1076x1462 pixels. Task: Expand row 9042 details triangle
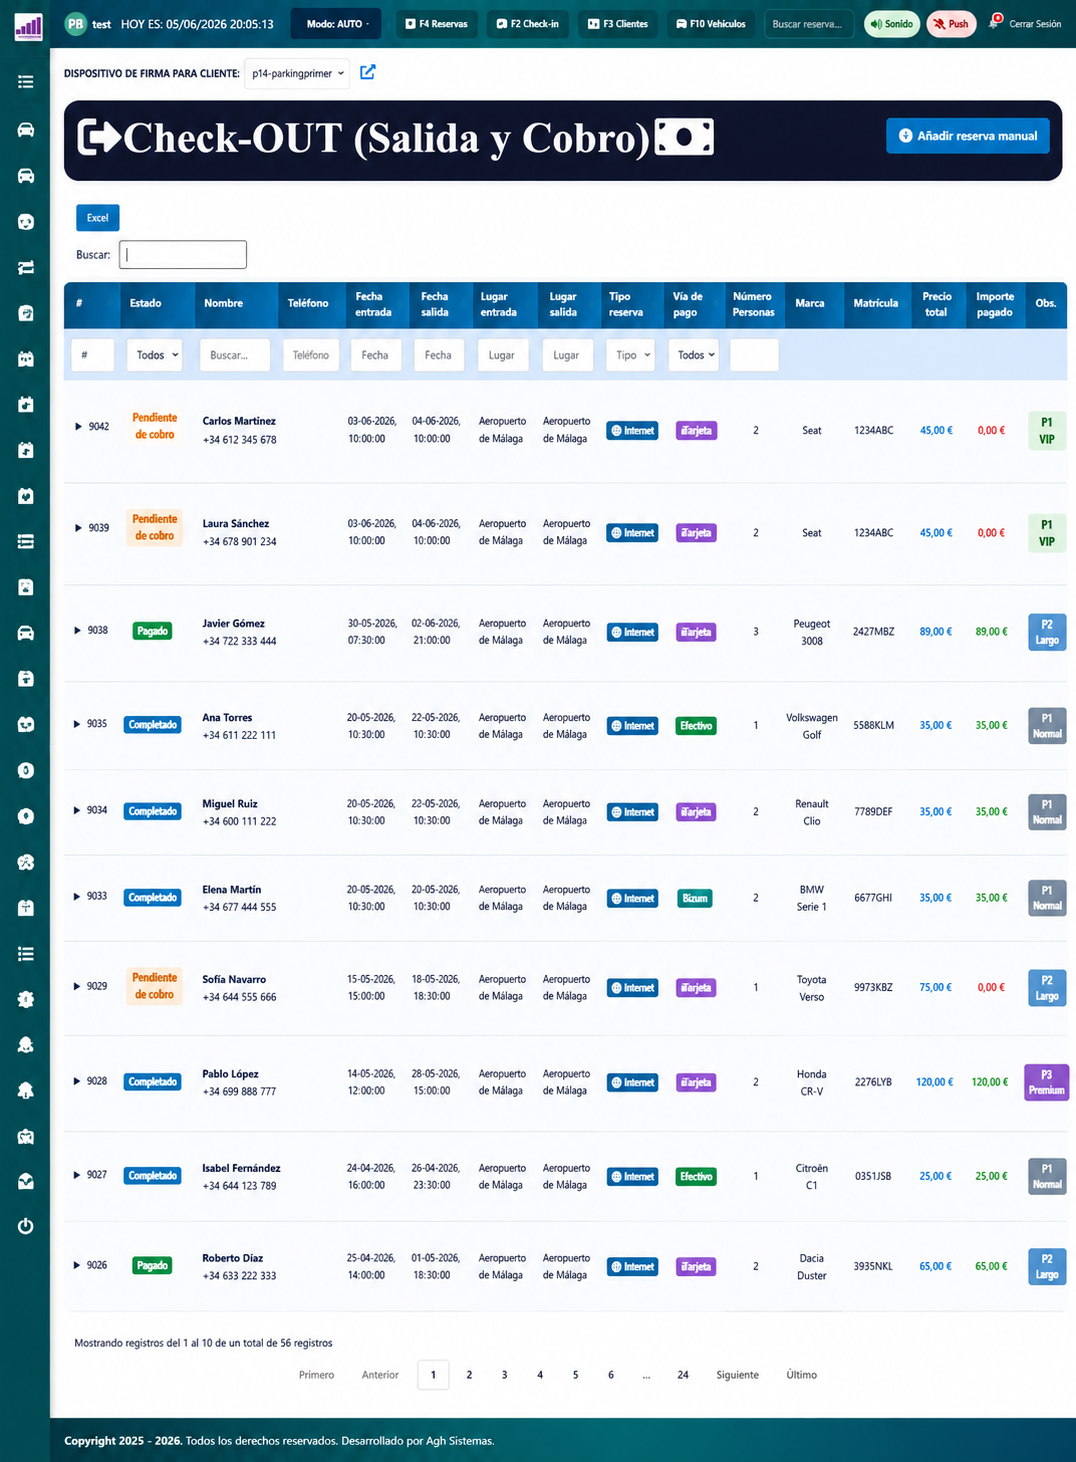[x=78, y=426]
